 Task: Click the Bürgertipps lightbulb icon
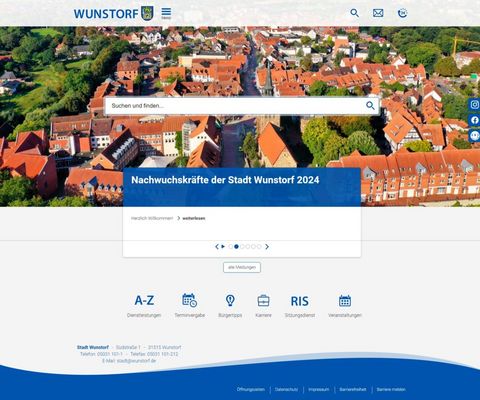(x=230, y=300)
